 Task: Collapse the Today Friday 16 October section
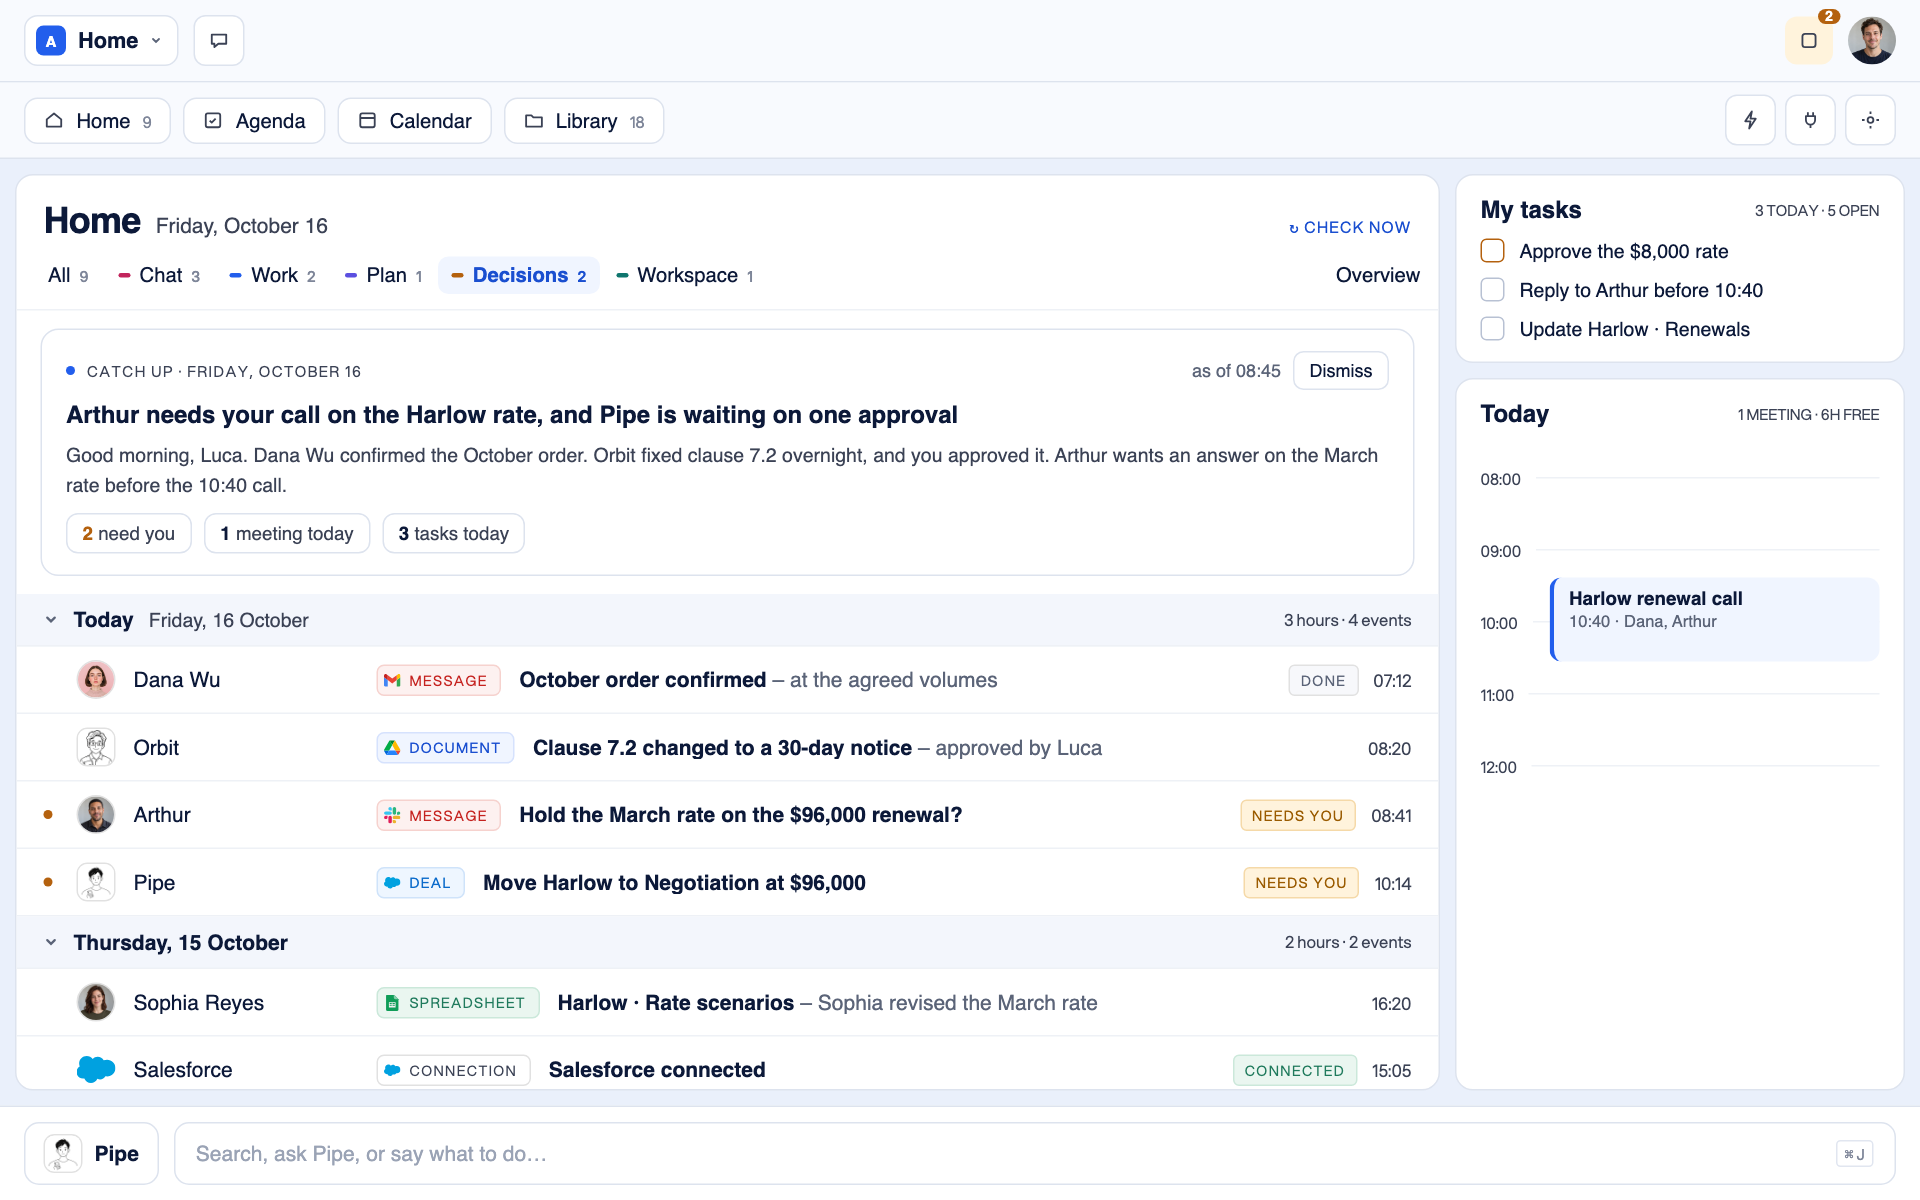(x=51, y=620)
